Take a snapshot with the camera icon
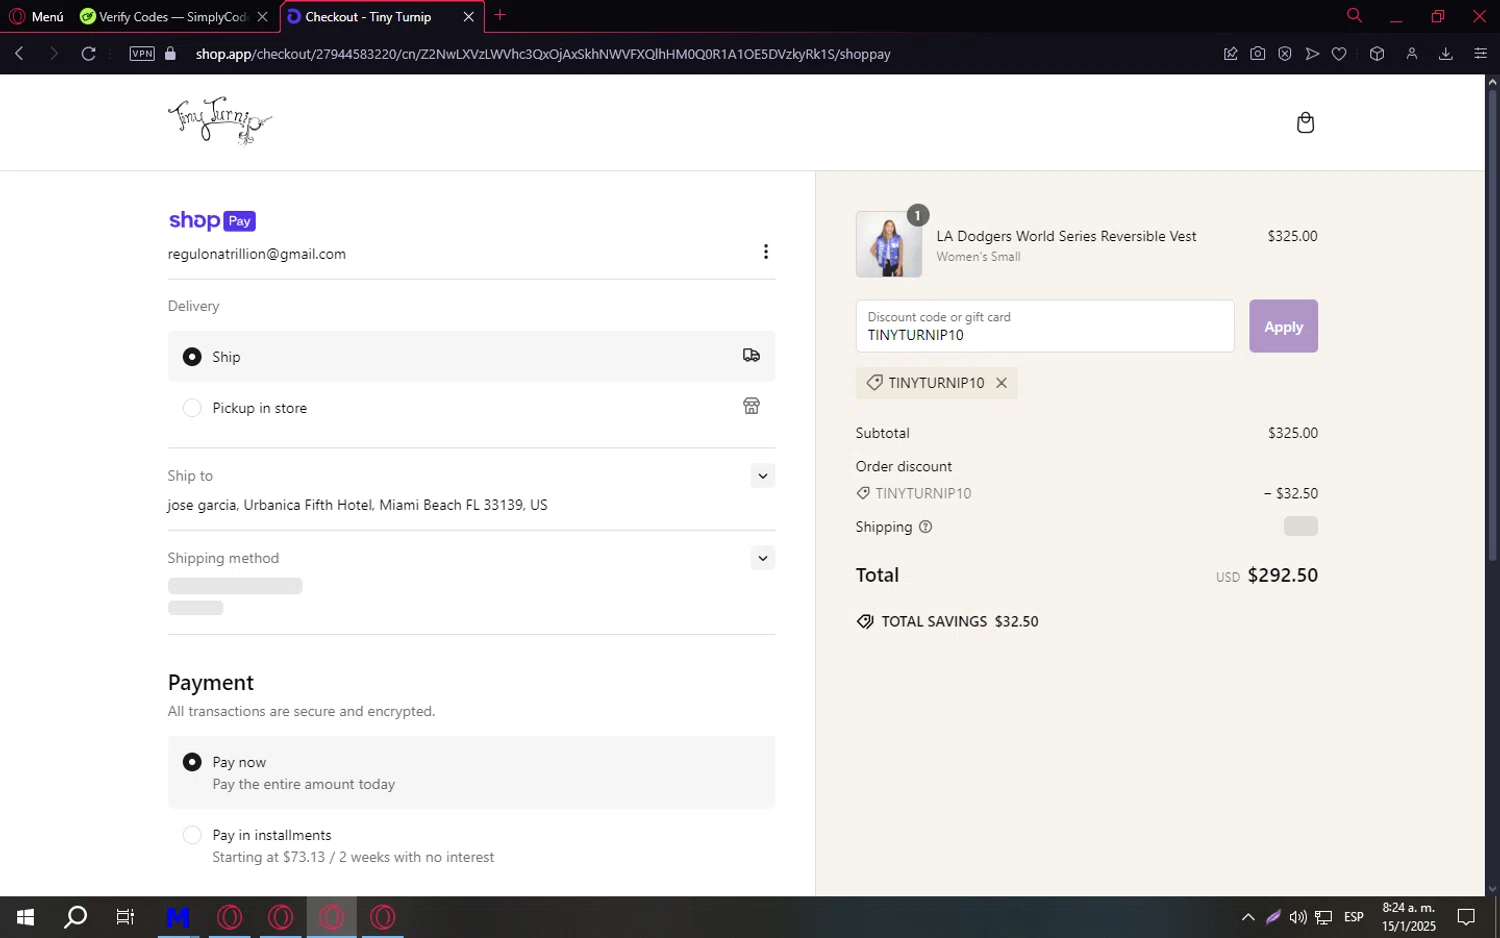The width and height of the screenshot is (1500, 938). (1257, 54)
